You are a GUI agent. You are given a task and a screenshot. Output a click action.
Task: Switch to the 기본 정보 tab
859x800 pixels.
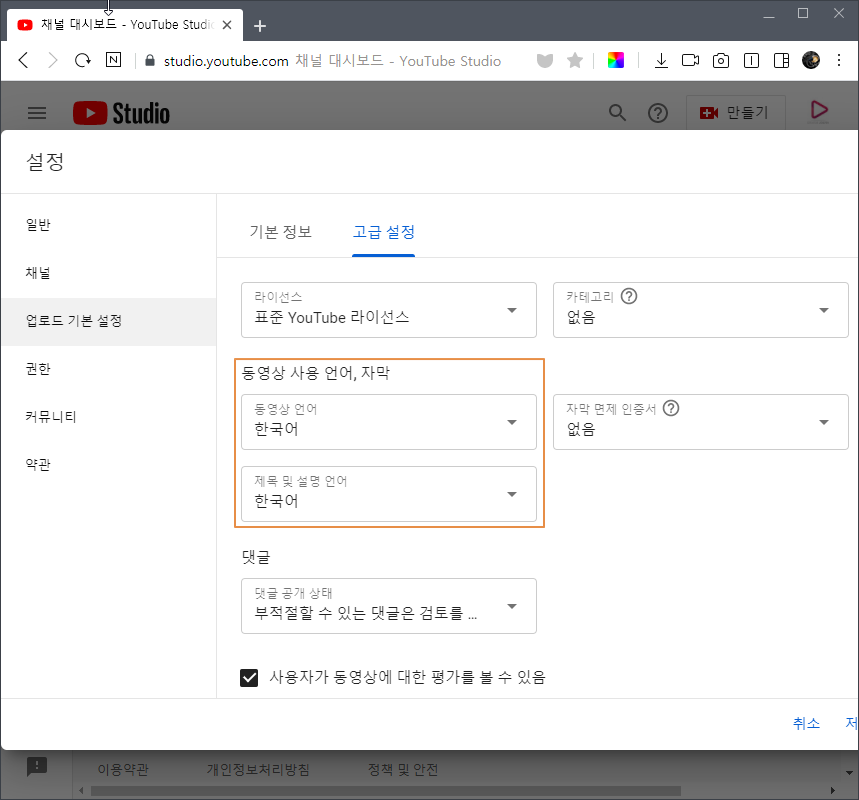tap(280, 232)
